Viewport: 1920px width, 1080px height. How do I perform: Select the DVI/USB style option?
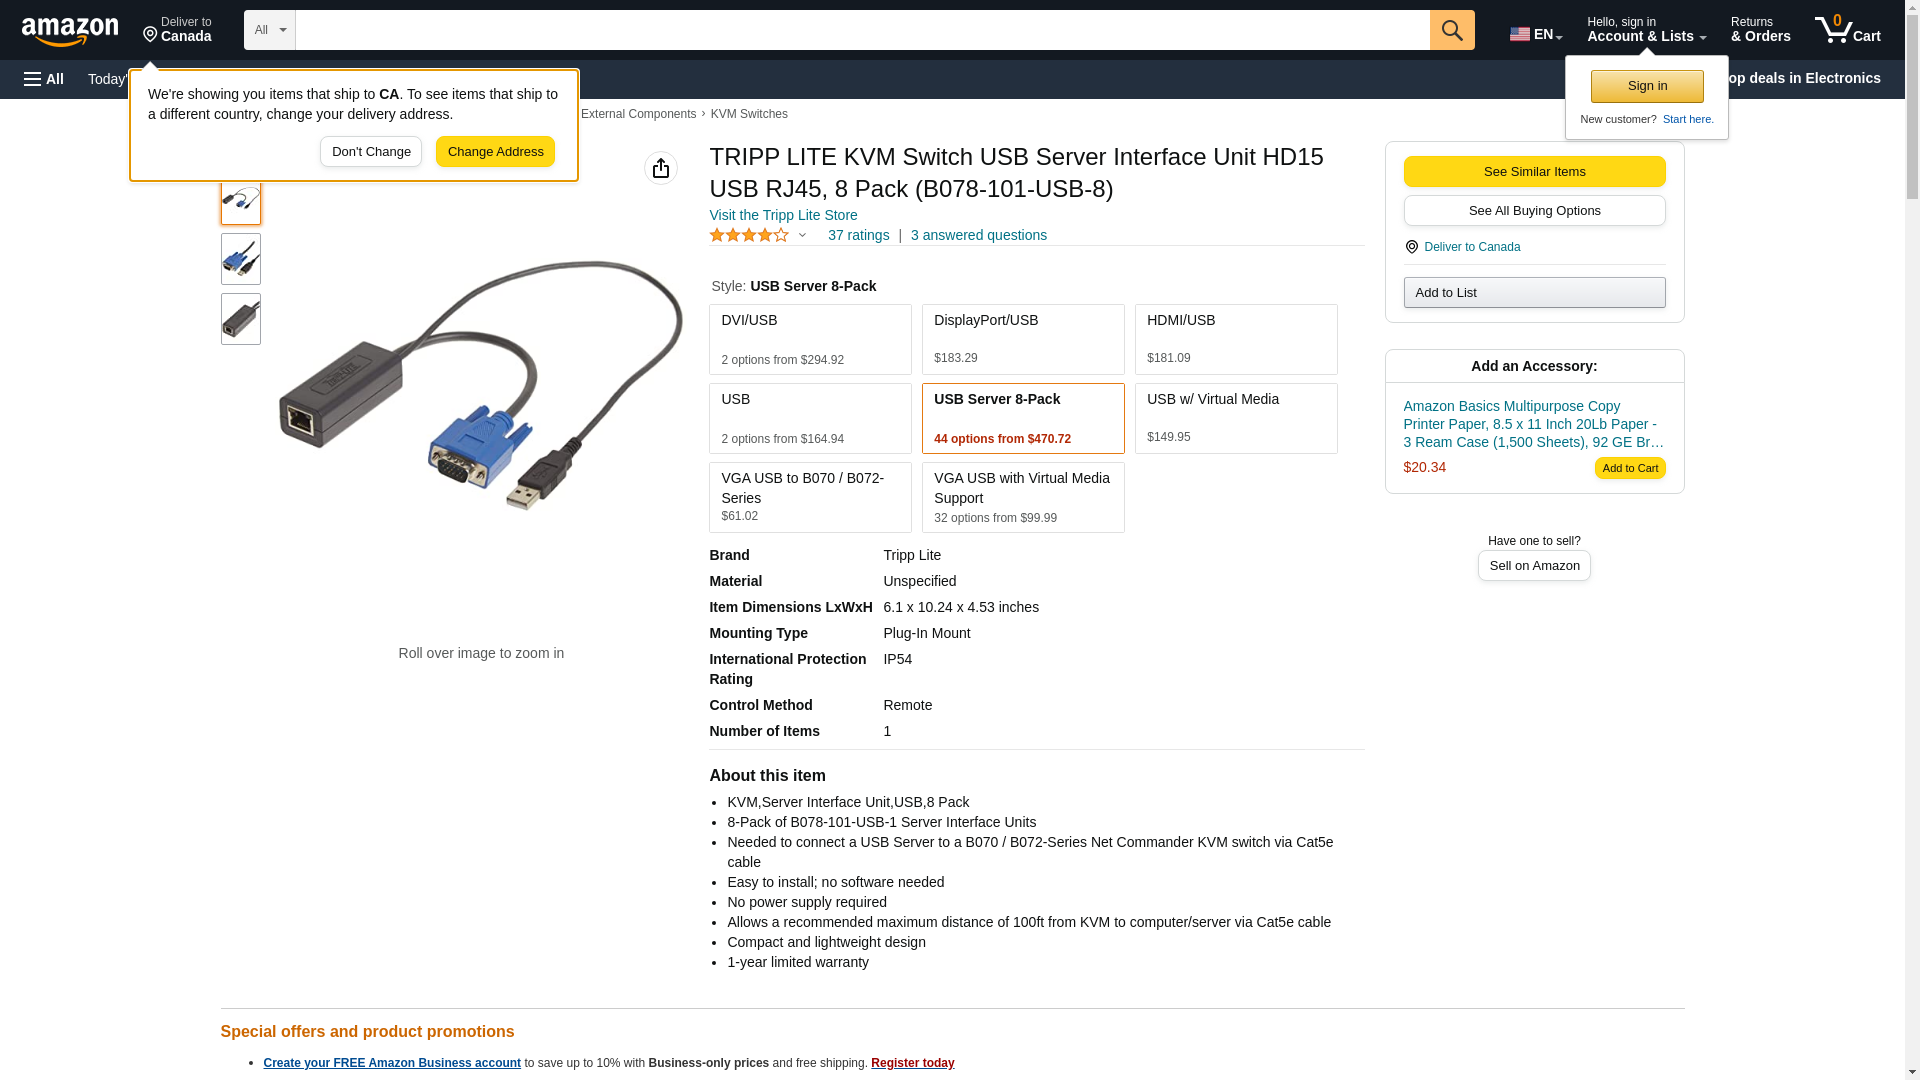[x=810, y=339]
